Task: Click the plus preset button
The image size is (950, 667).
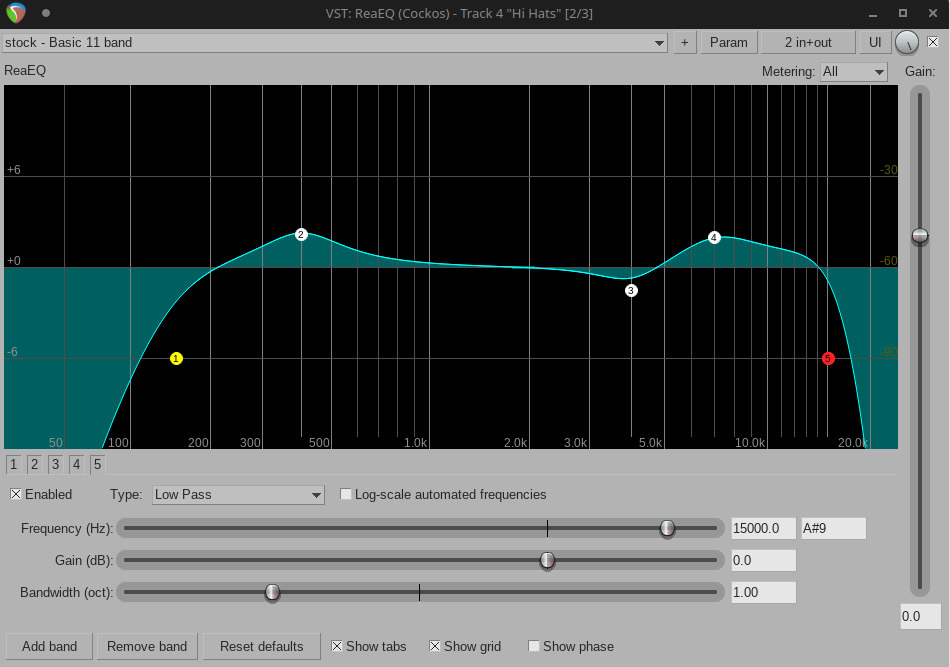Action: [685, 42]
